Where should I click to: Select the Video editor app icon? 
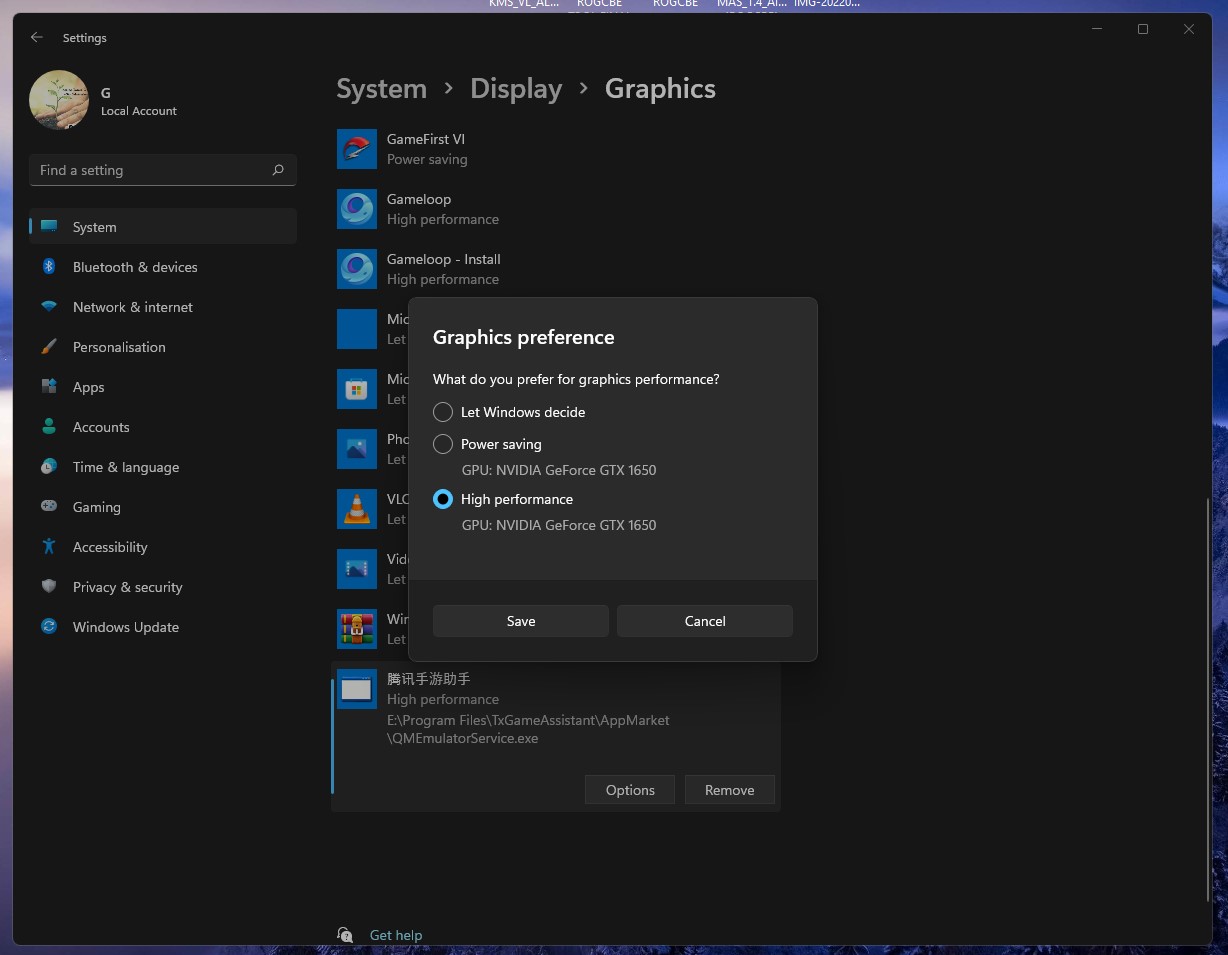coord(357,569)
